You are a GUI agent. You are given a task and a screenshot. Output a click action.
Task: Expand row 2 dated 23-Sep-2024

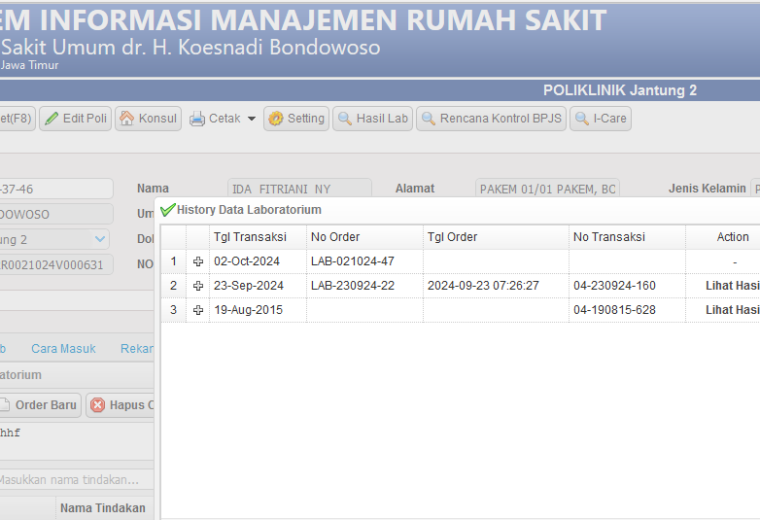198,286
